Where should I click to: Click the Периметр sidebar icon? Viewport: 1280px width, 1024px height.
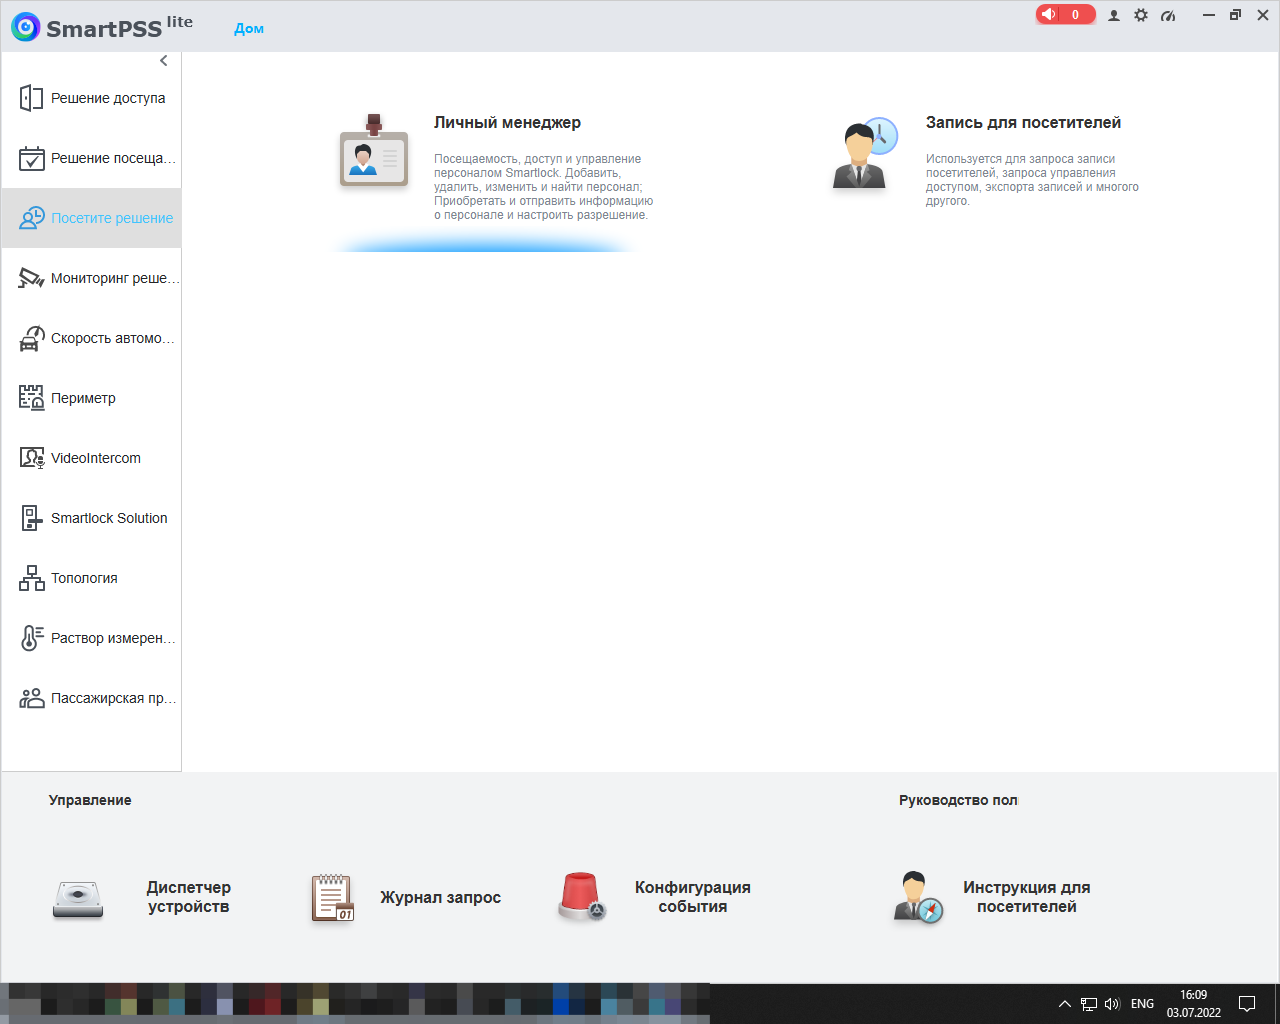coord(32,398)
